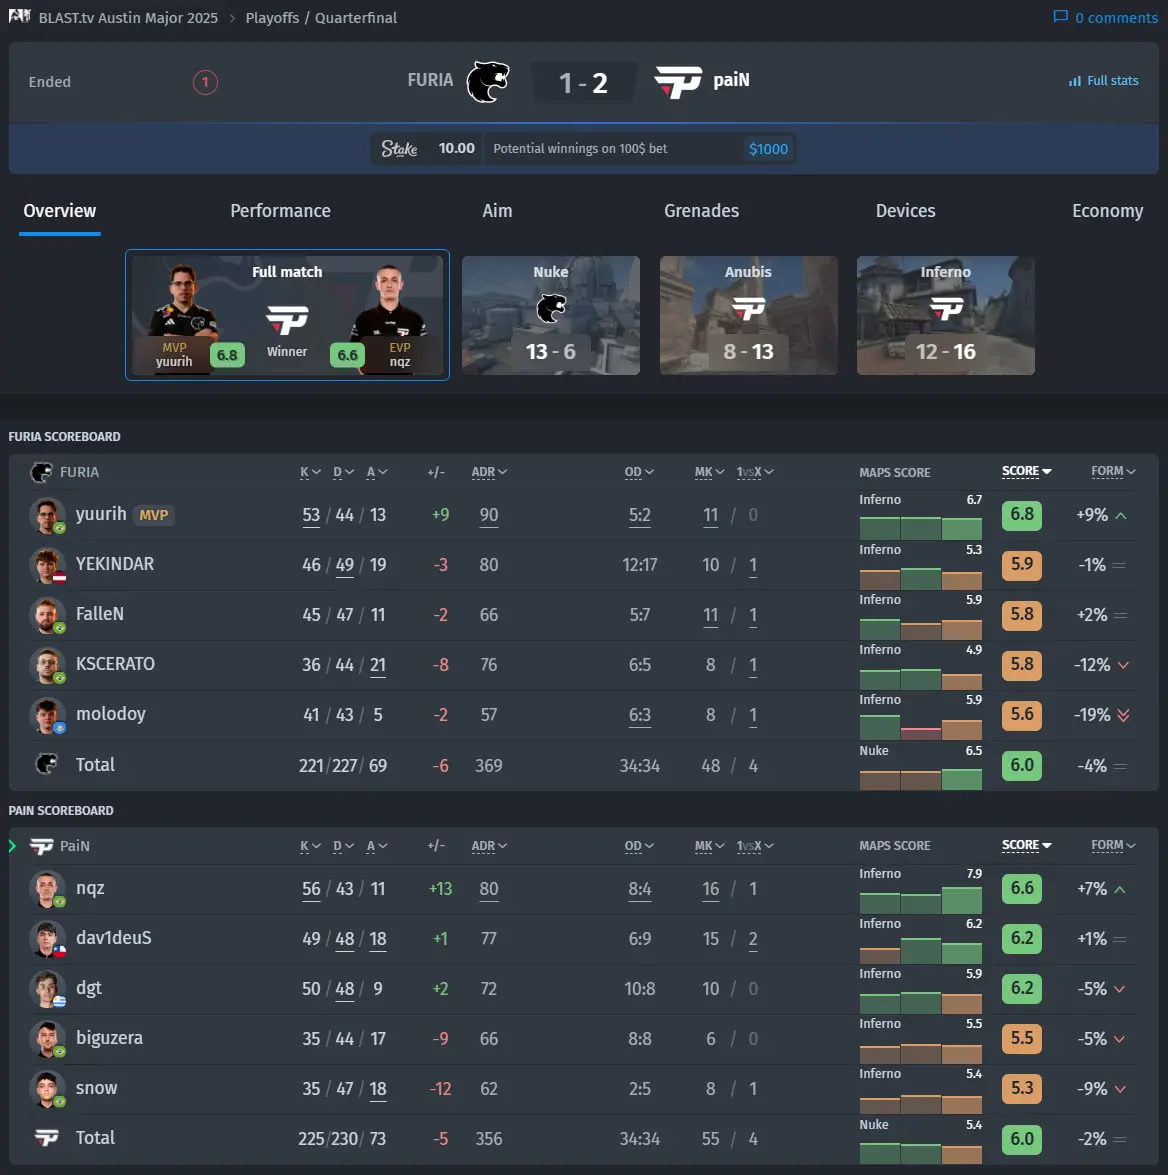The height and width of the screenshot is (1175, 1168).
Task: Click nqz's player avatar
Action: (46, 889)
